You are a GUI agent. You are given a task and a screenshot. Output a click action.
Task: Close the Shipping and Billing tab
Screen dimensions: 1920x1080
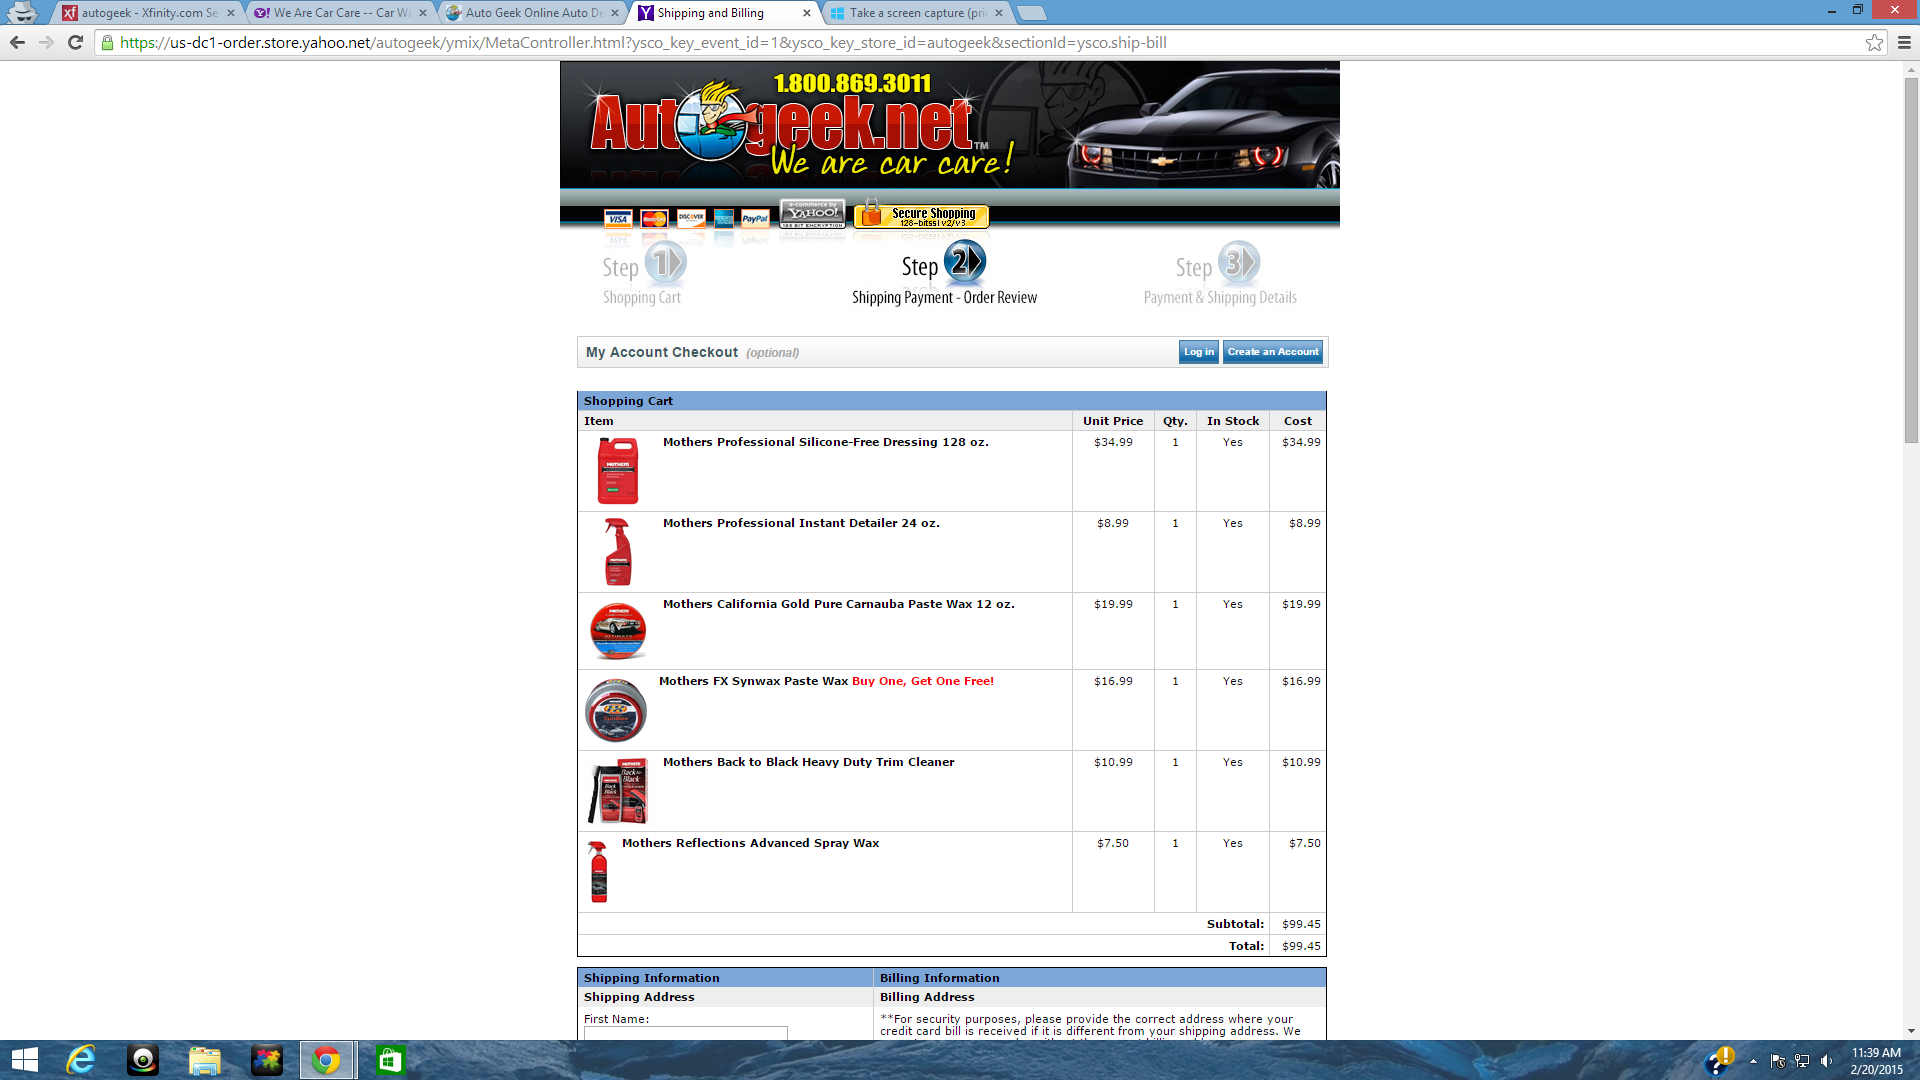pos(807,13)
